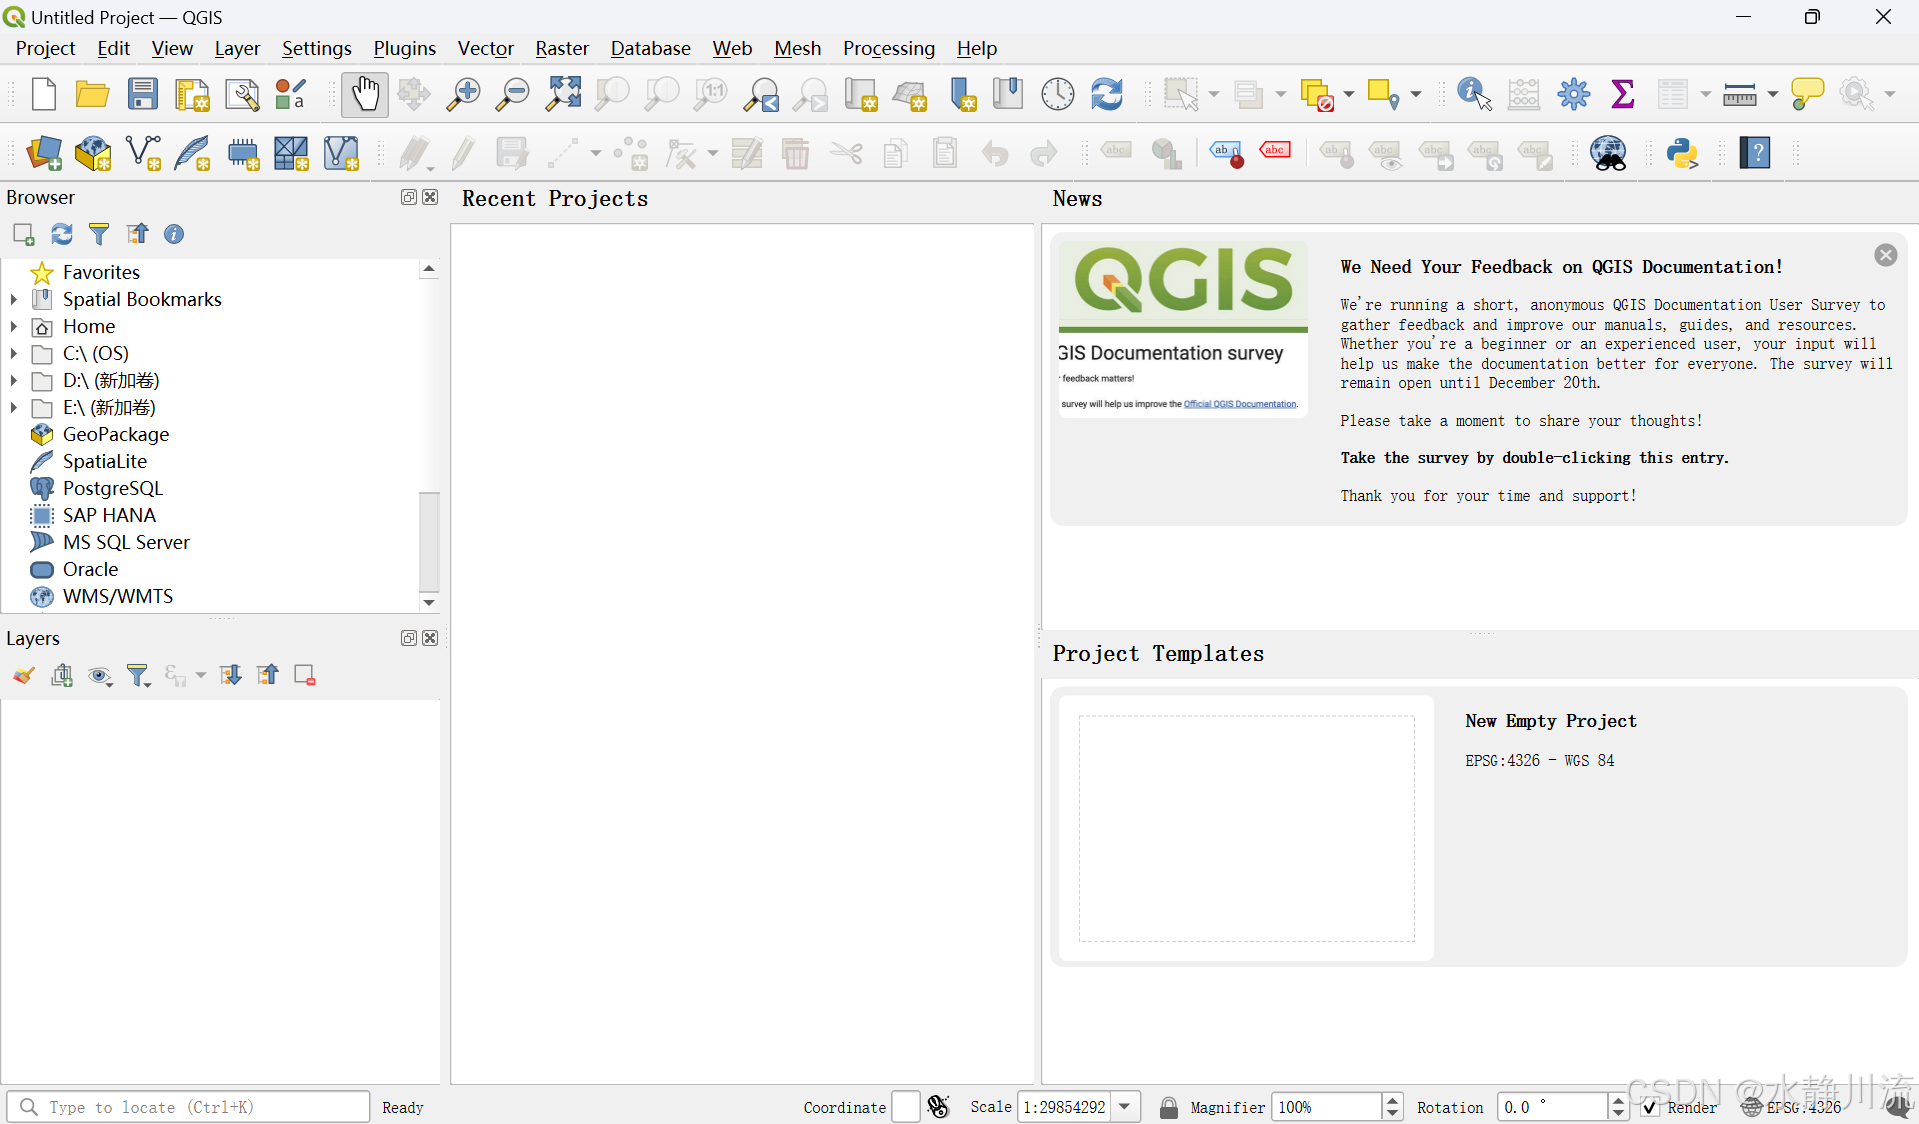
Task: Open the Processing Toolbox gear icon
Action: (x=1573, y=94)
